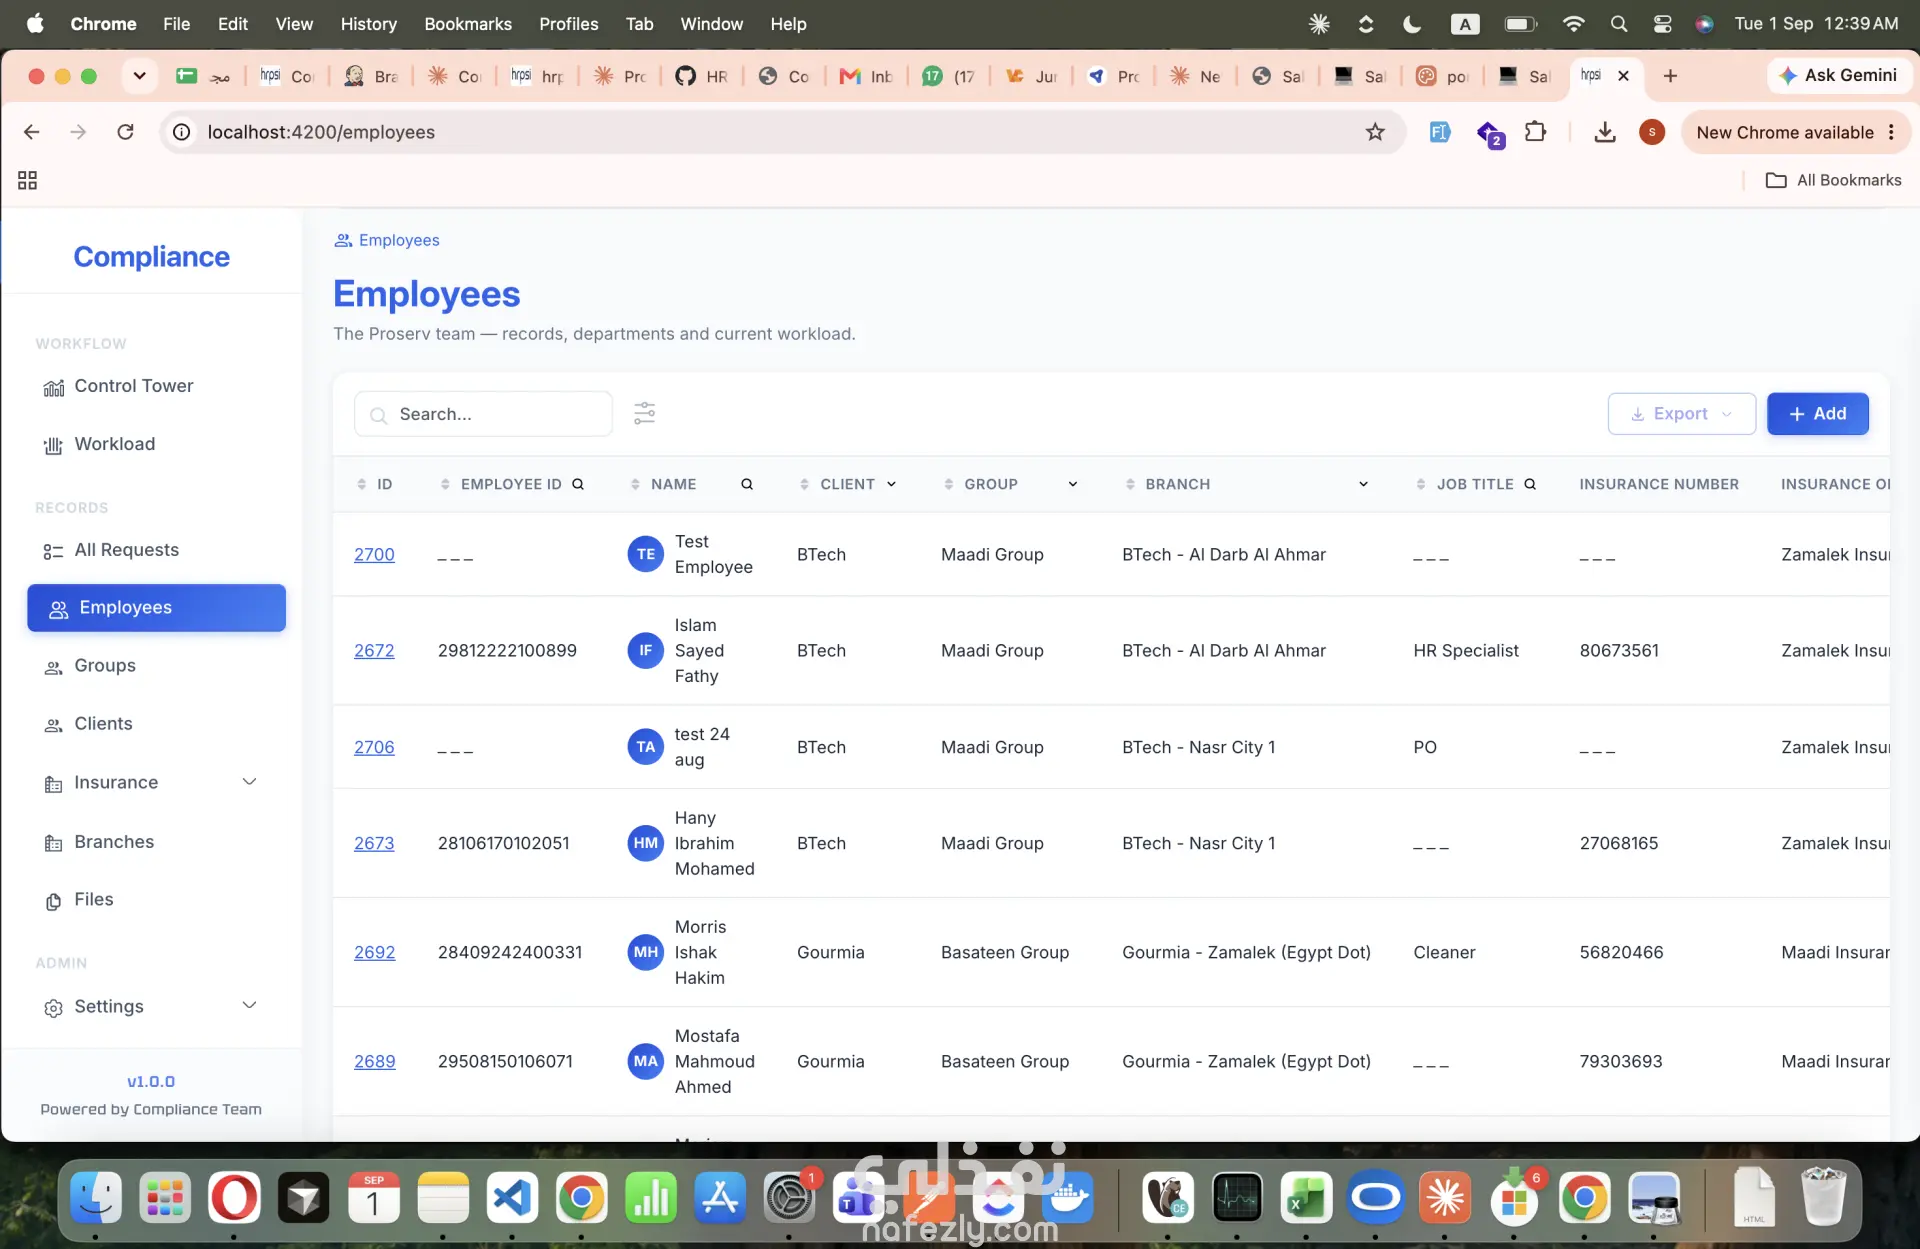Click the Job Title column search icon

coord(1529,484)
